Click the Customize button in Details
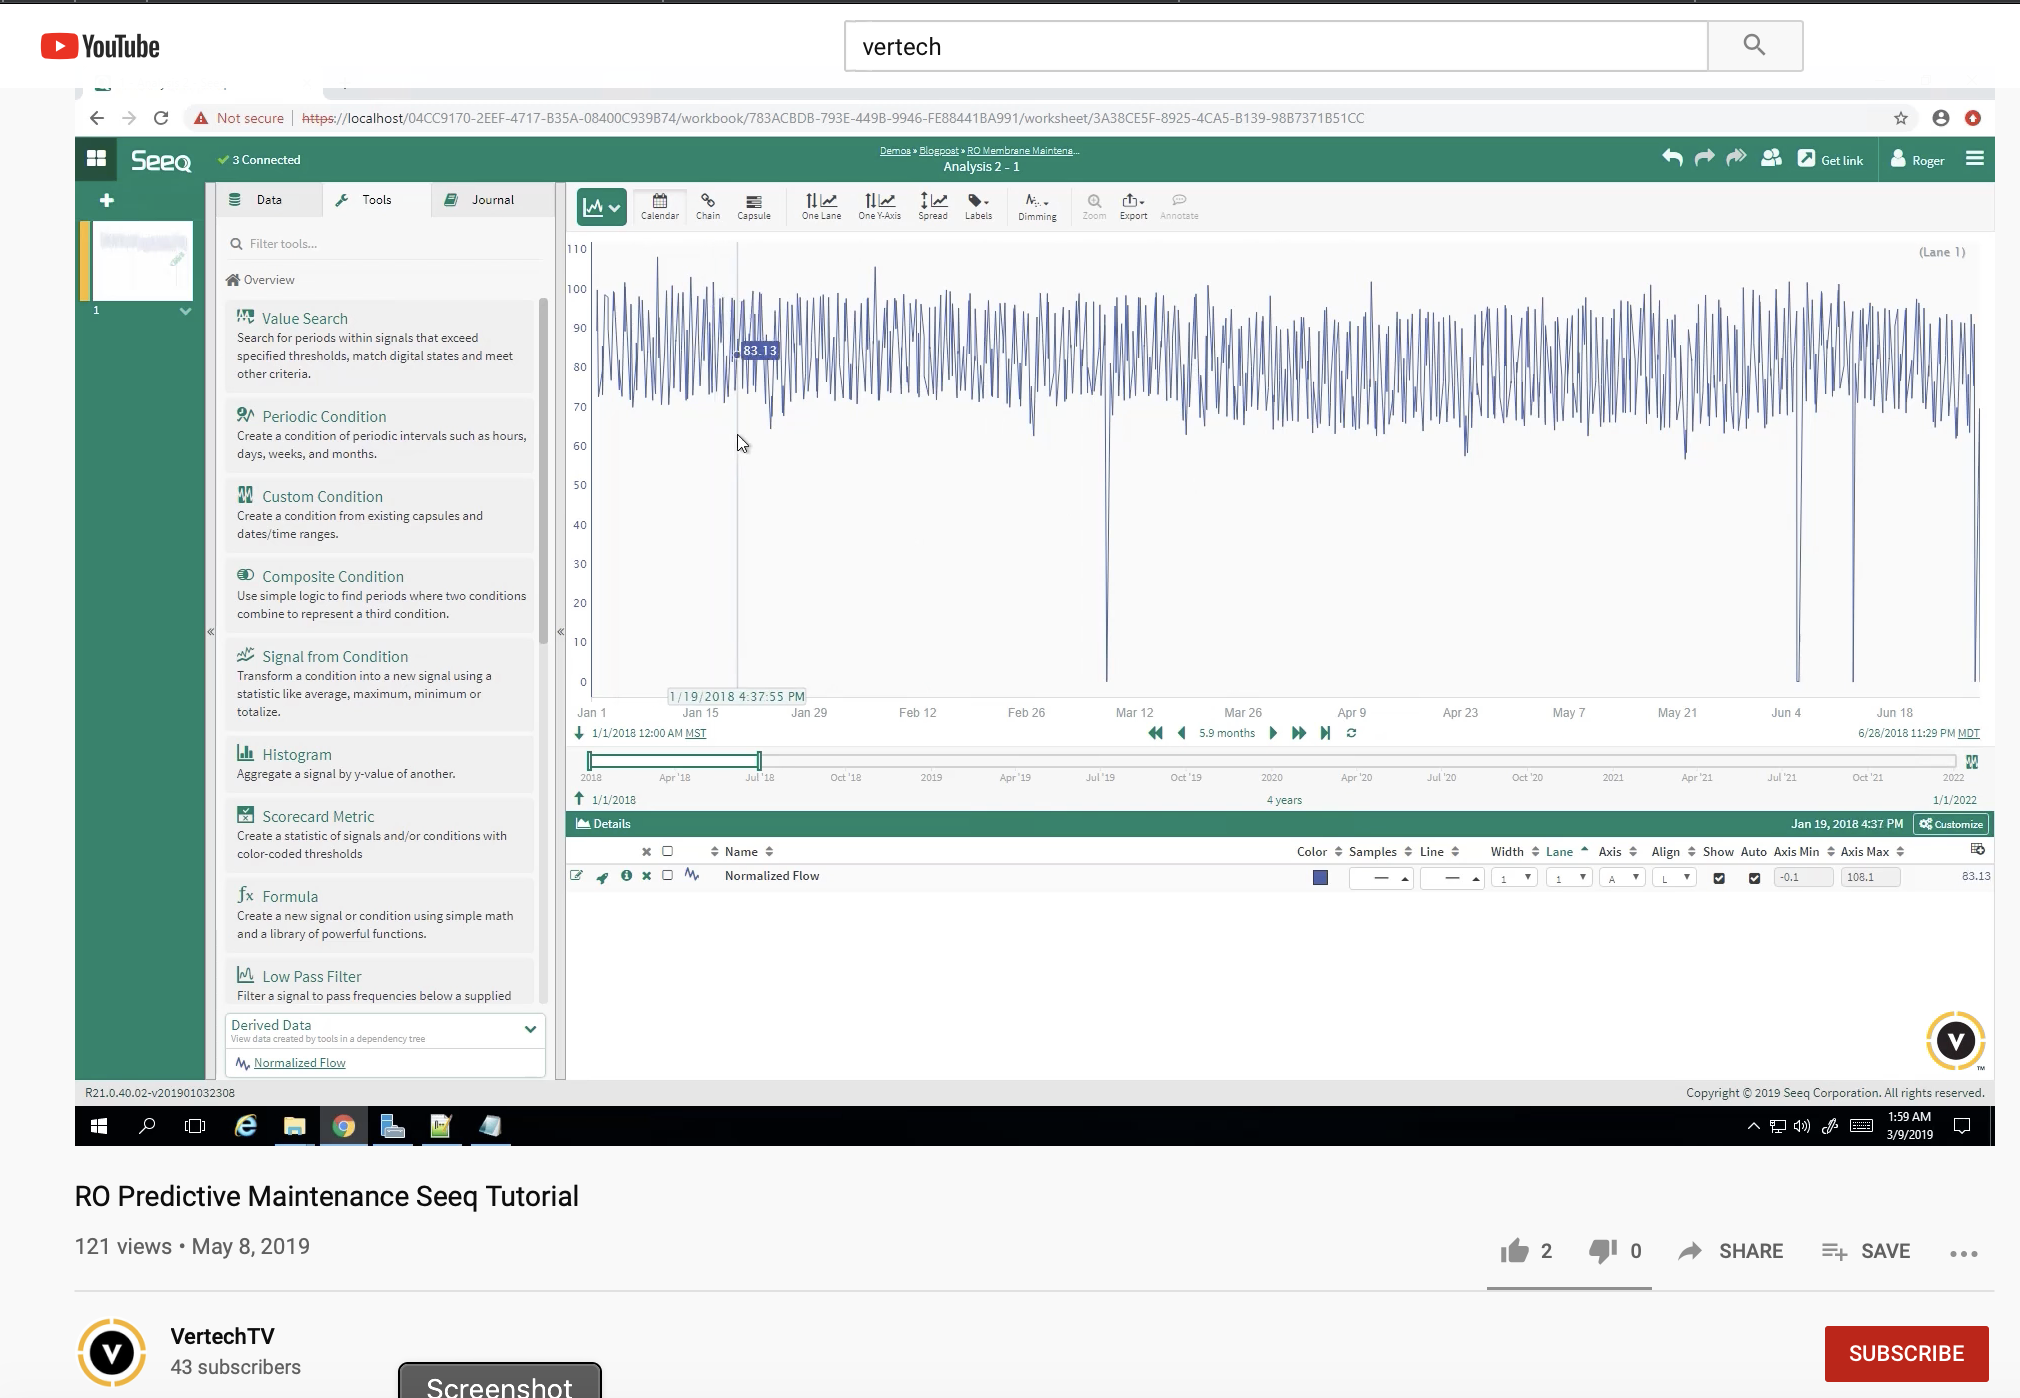This screenshot has height=1398, width=2020. pos(1951,824)
